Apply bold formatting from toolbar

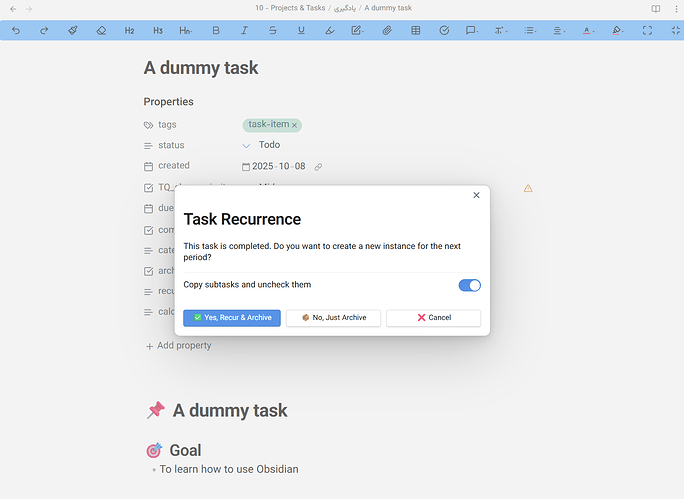click(x=216, y=31)
